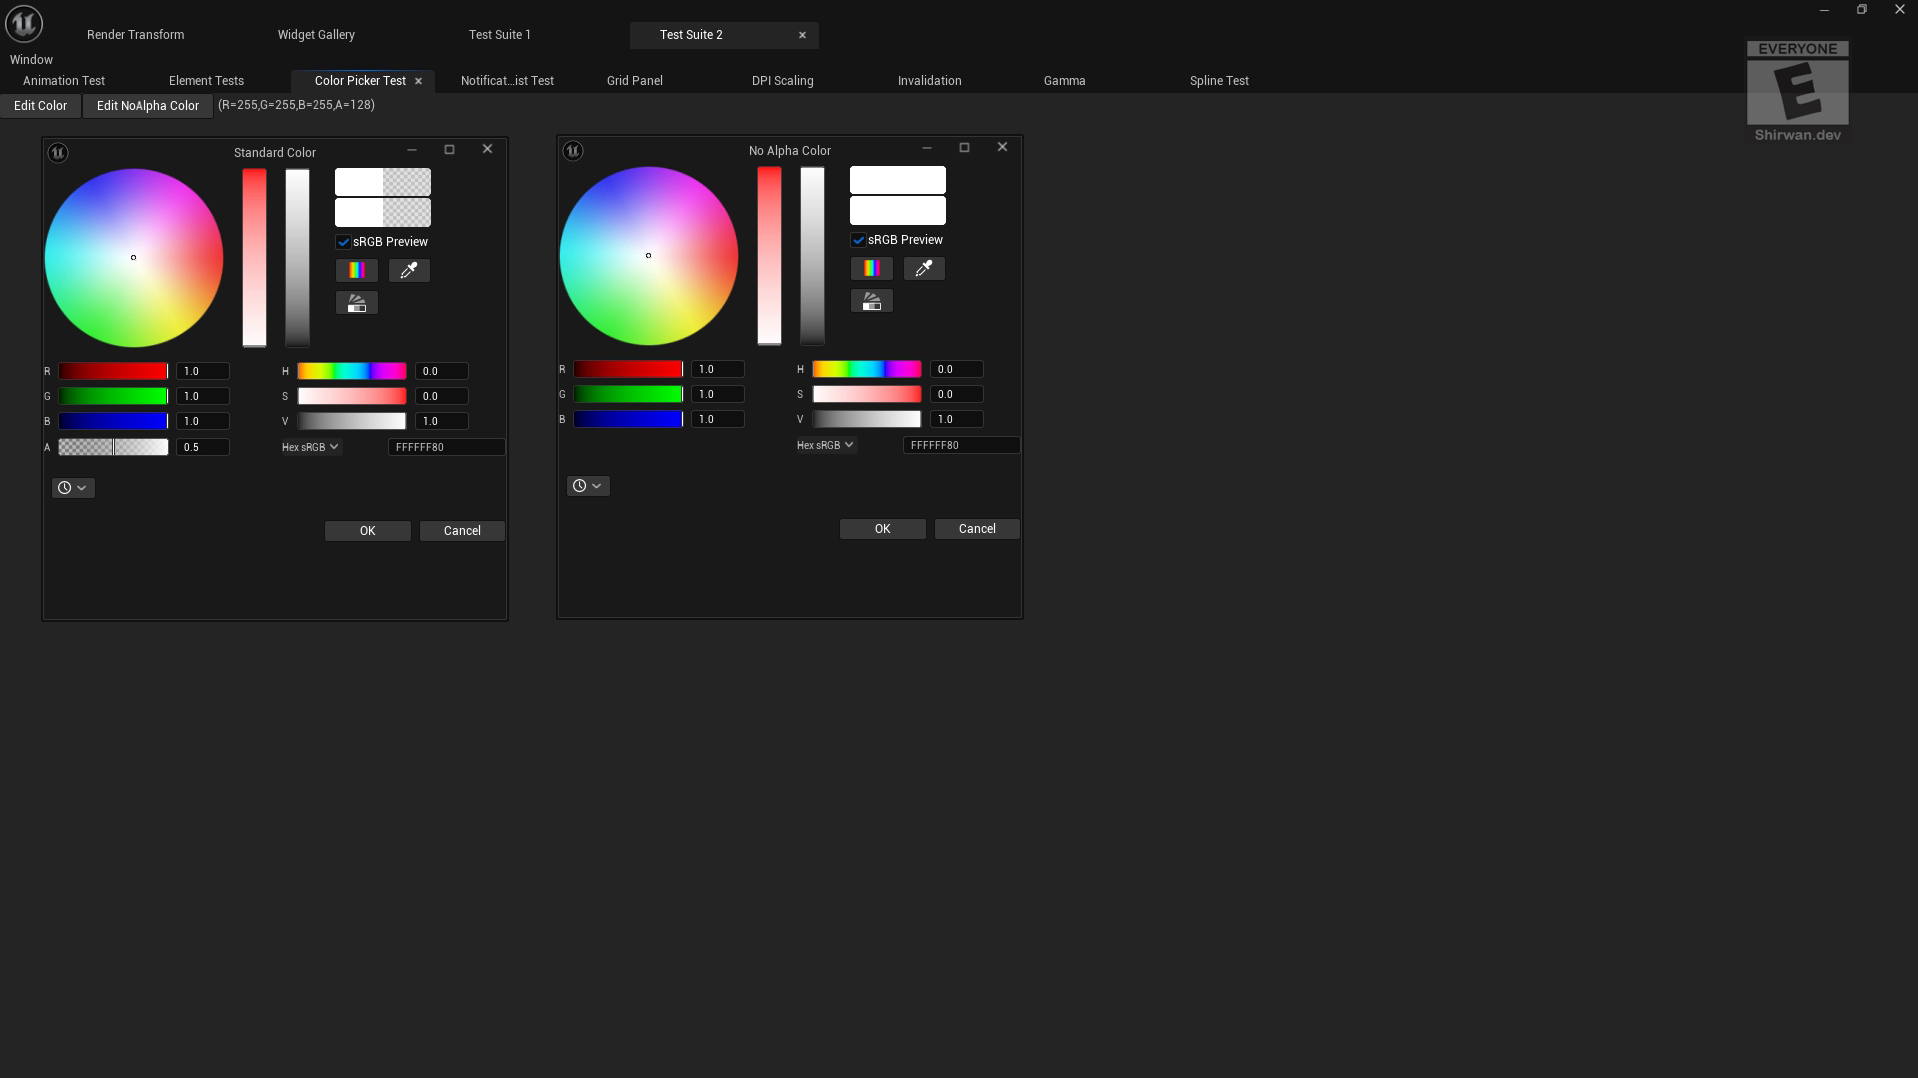Open the Notification List Test tab
This screenshot has height=1078, width=1918.
(x=507, y=81)
